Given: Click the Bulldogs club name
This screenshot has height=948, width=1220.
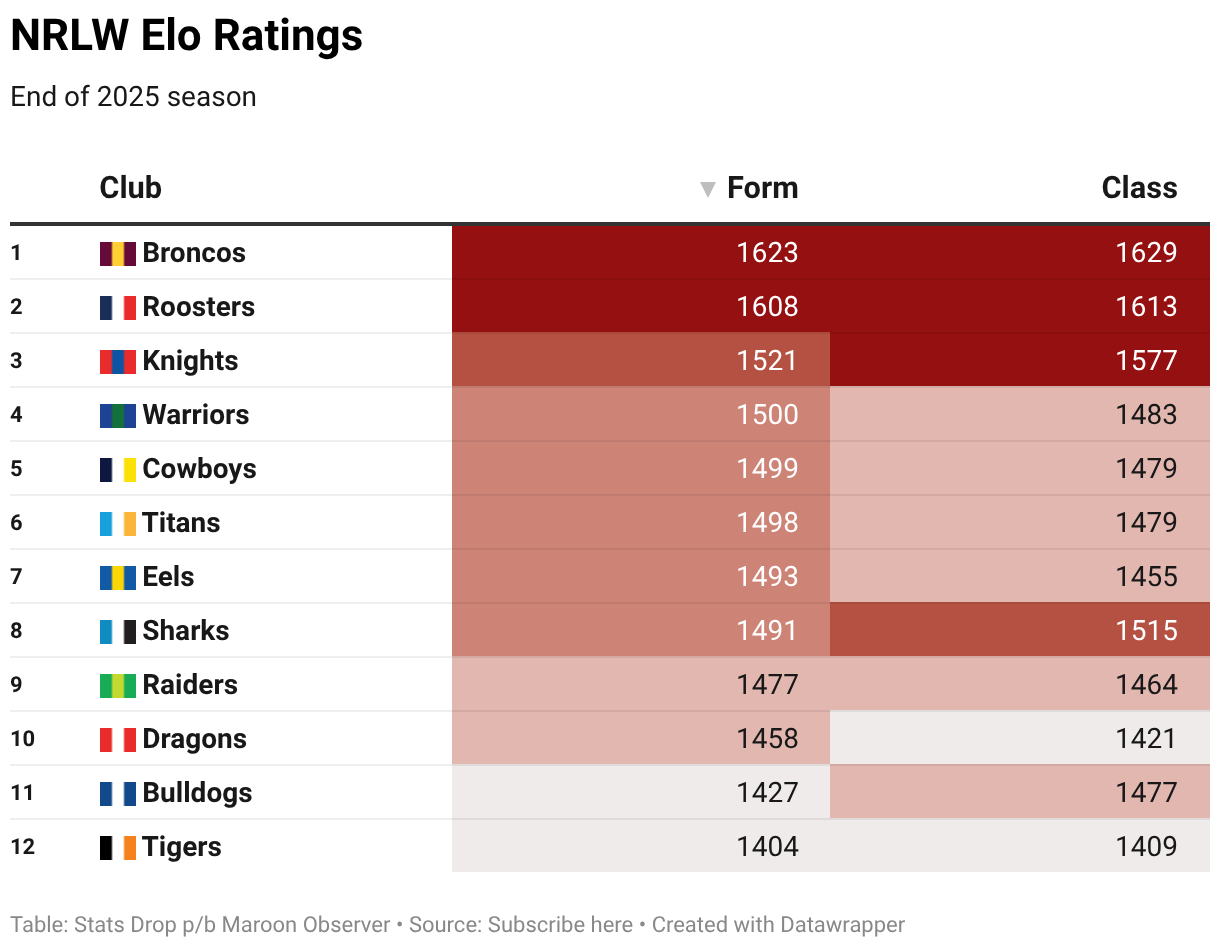Looking at the screenshot, I should [197, 793].
